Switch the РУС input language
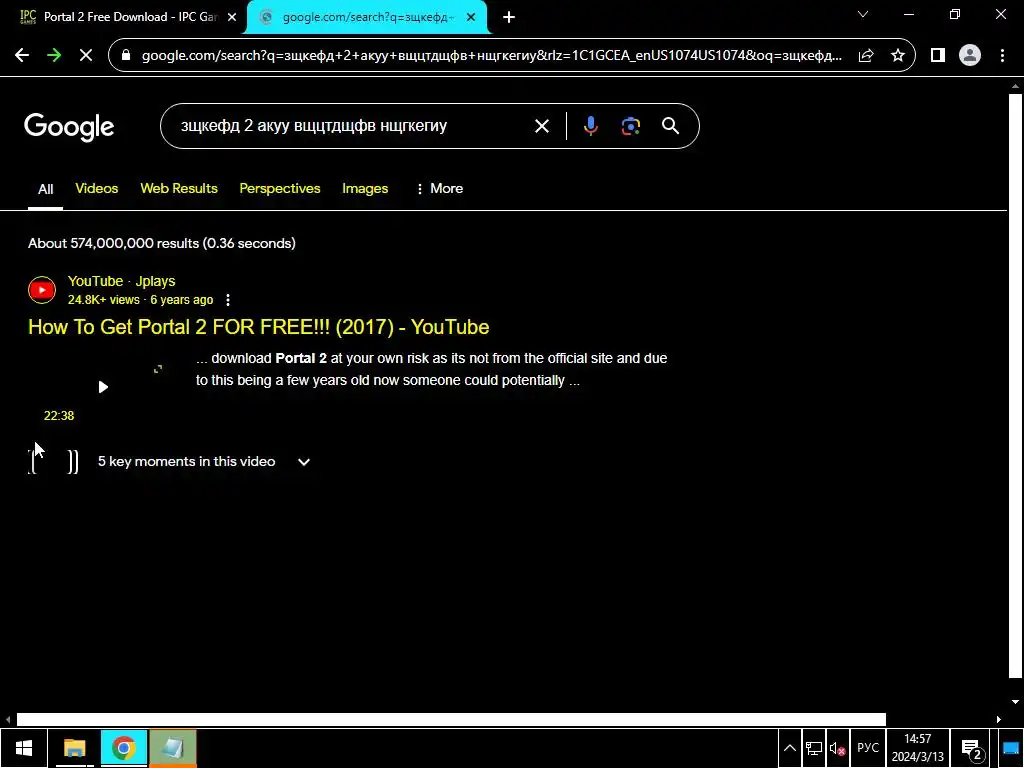The width and height of the screenshot is (1024, 768). (868, 748)
